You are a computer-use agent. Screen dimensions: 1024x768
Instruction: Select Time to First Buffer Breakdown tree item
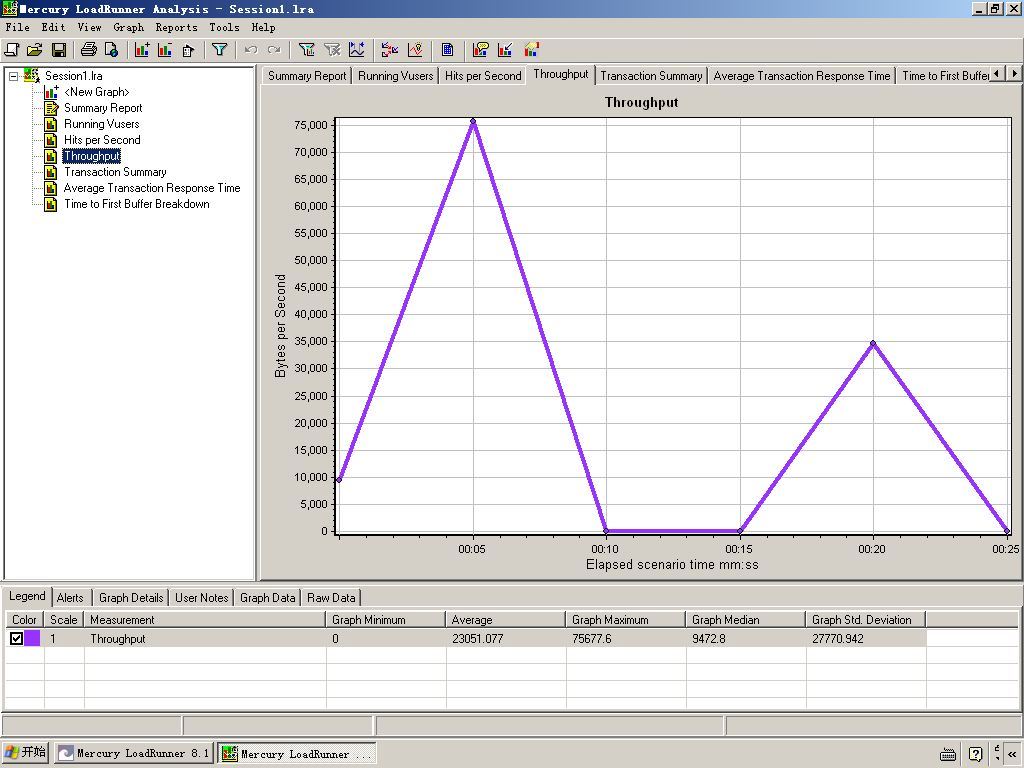click(x=136, y=204)
